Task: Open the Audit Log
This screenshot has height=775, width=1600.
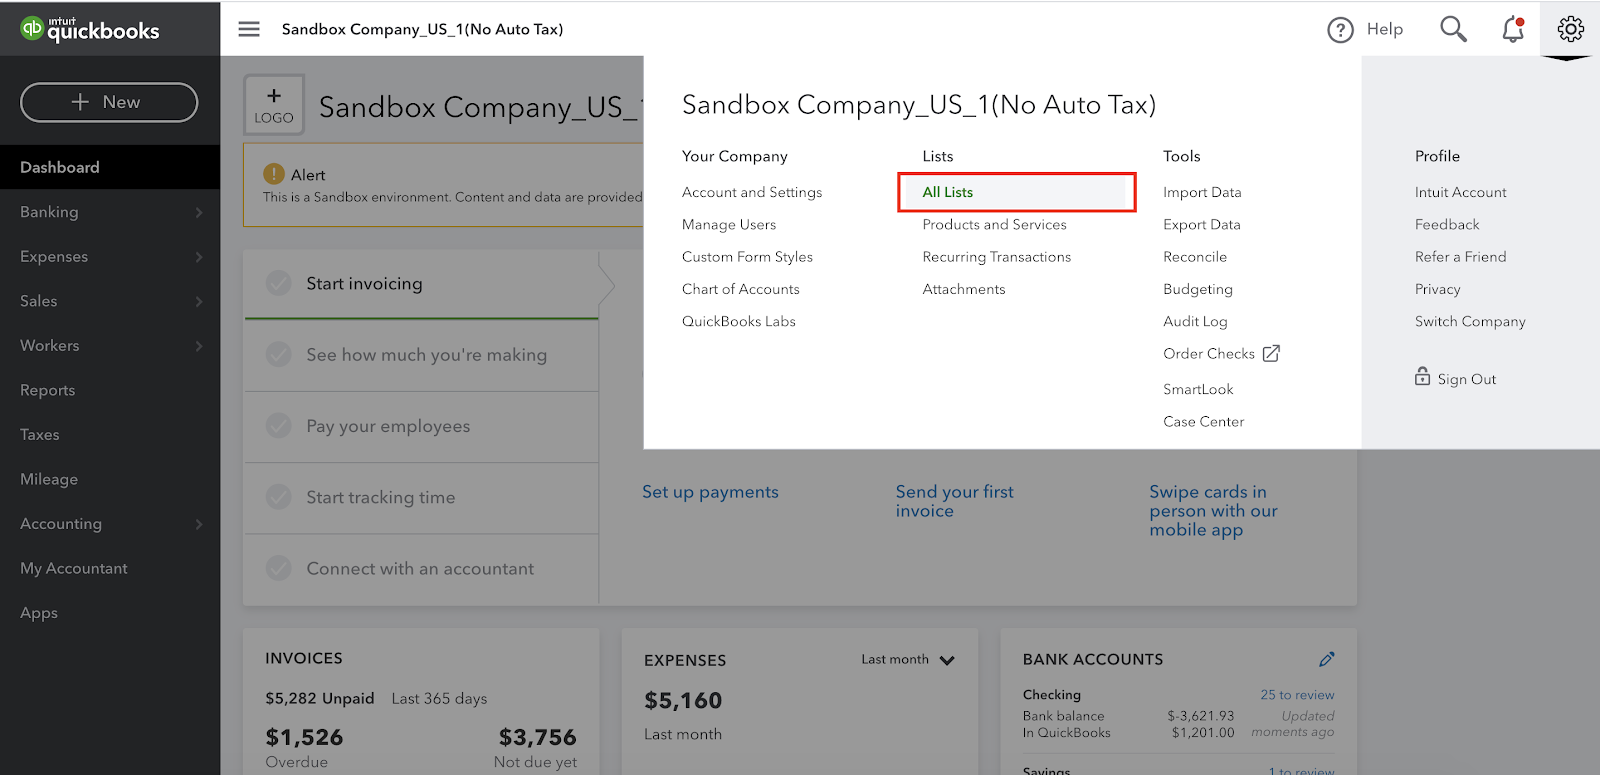Action: pyautogui.click(x=1195, y=321)
